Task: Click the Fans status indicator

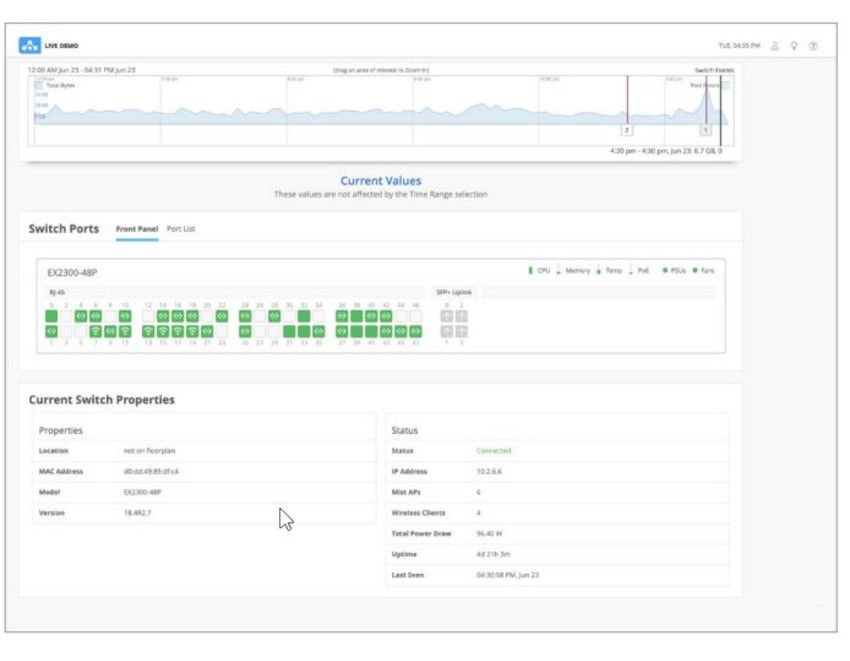Action: point(693,270)
